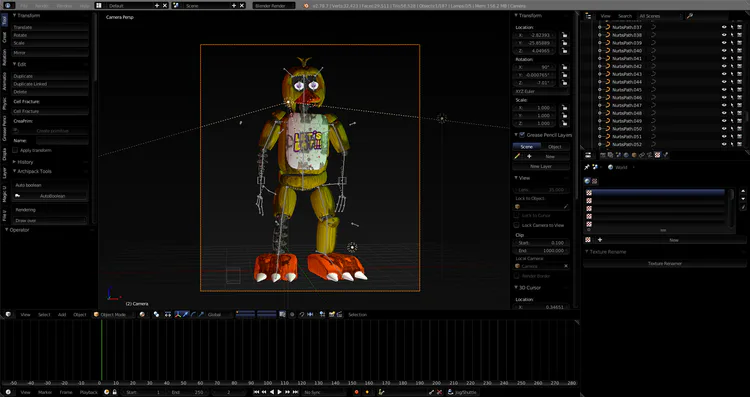This screenshot has width=750, height=397.
Task: Click the red auto-keyframe record icon
Action: [356, 392]
